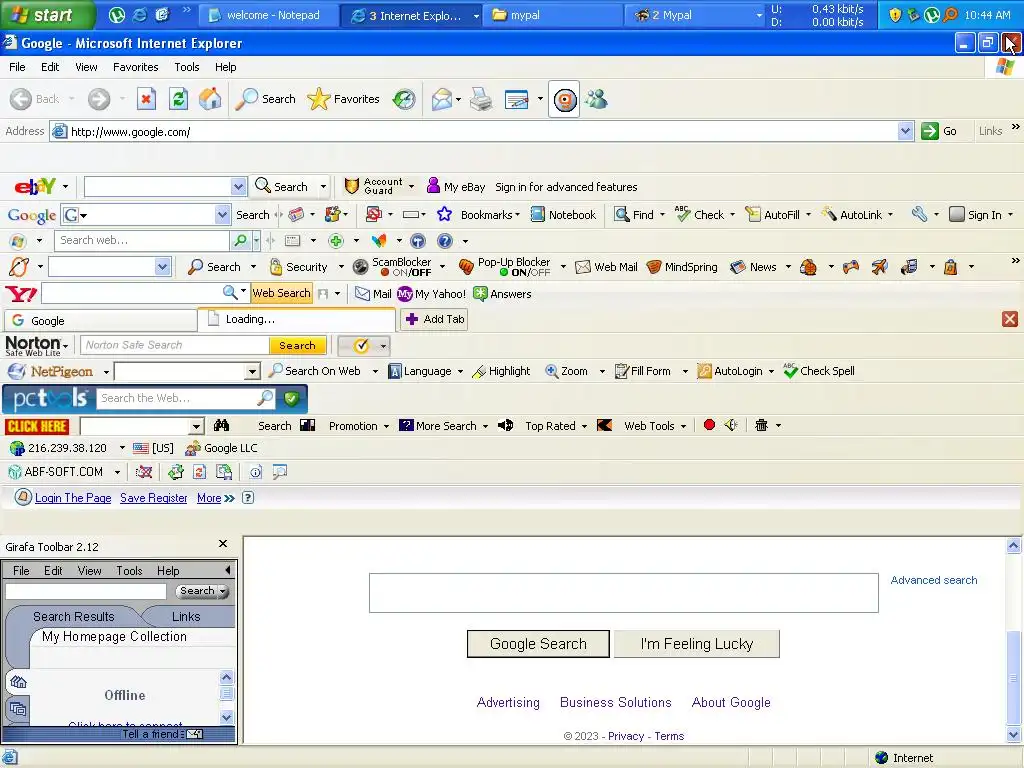Close the Girafa Toolbar panel
The width and height of the screenshot is (1024, 768).
tap(223, 543)
